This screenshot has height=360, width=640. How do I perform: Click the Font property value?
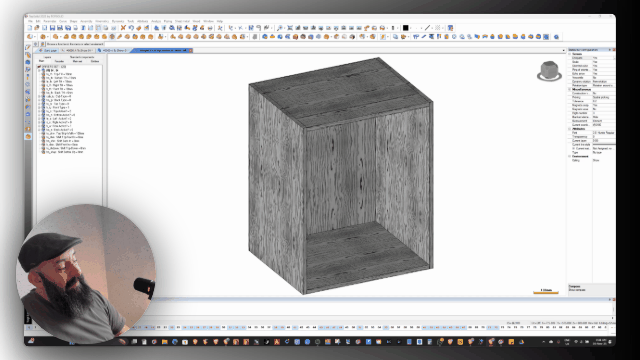pos(603,133)
